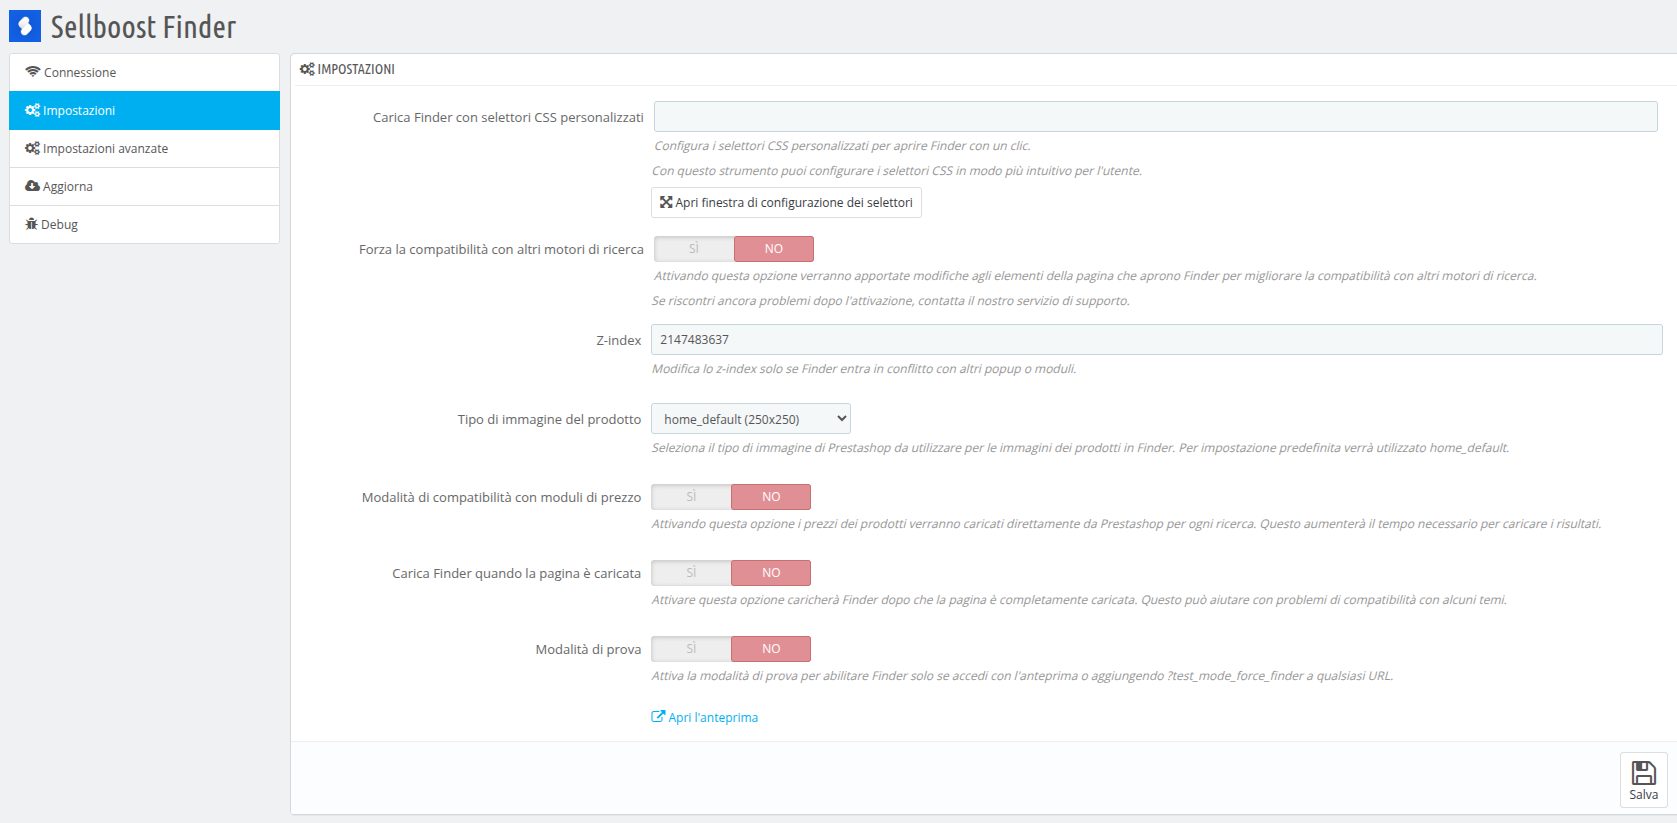This screenshot has height=823, width=1677.
Task: Open the Connessione section
Action: [x=144, y=72]
